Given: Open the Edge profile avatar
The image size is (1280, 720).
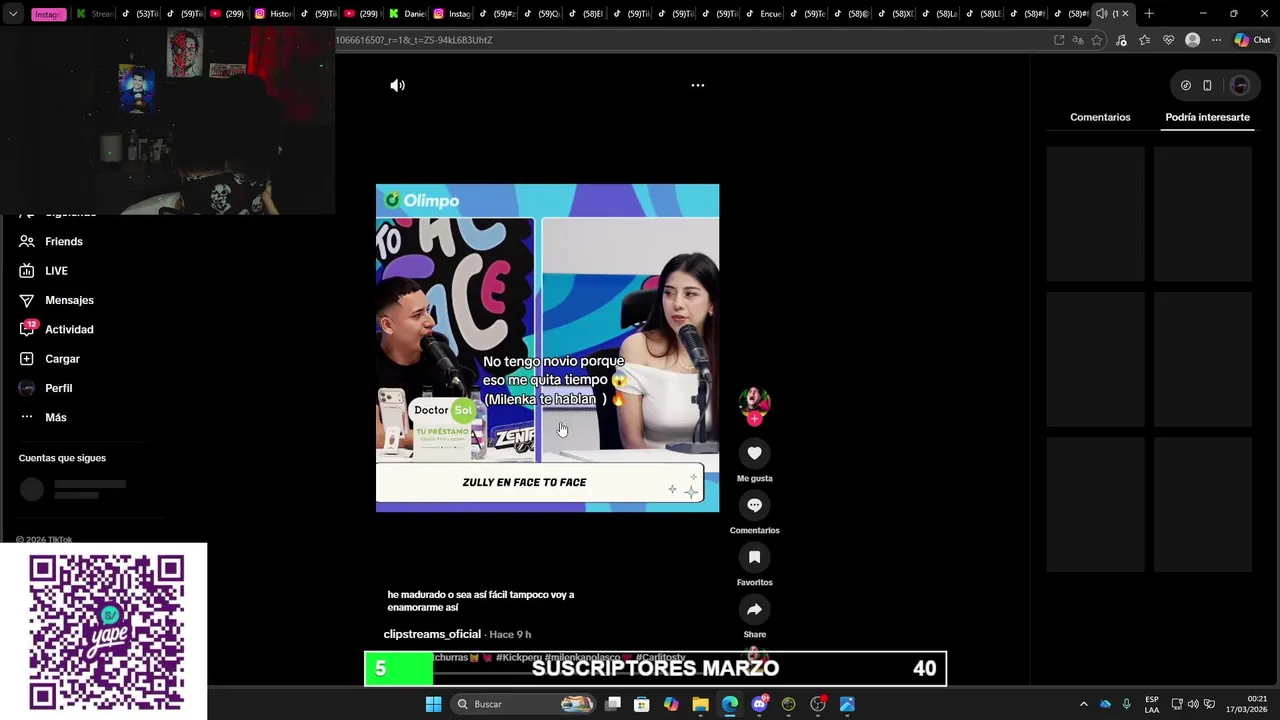Looking at the screenshot, I should (x=1192, y=40).
